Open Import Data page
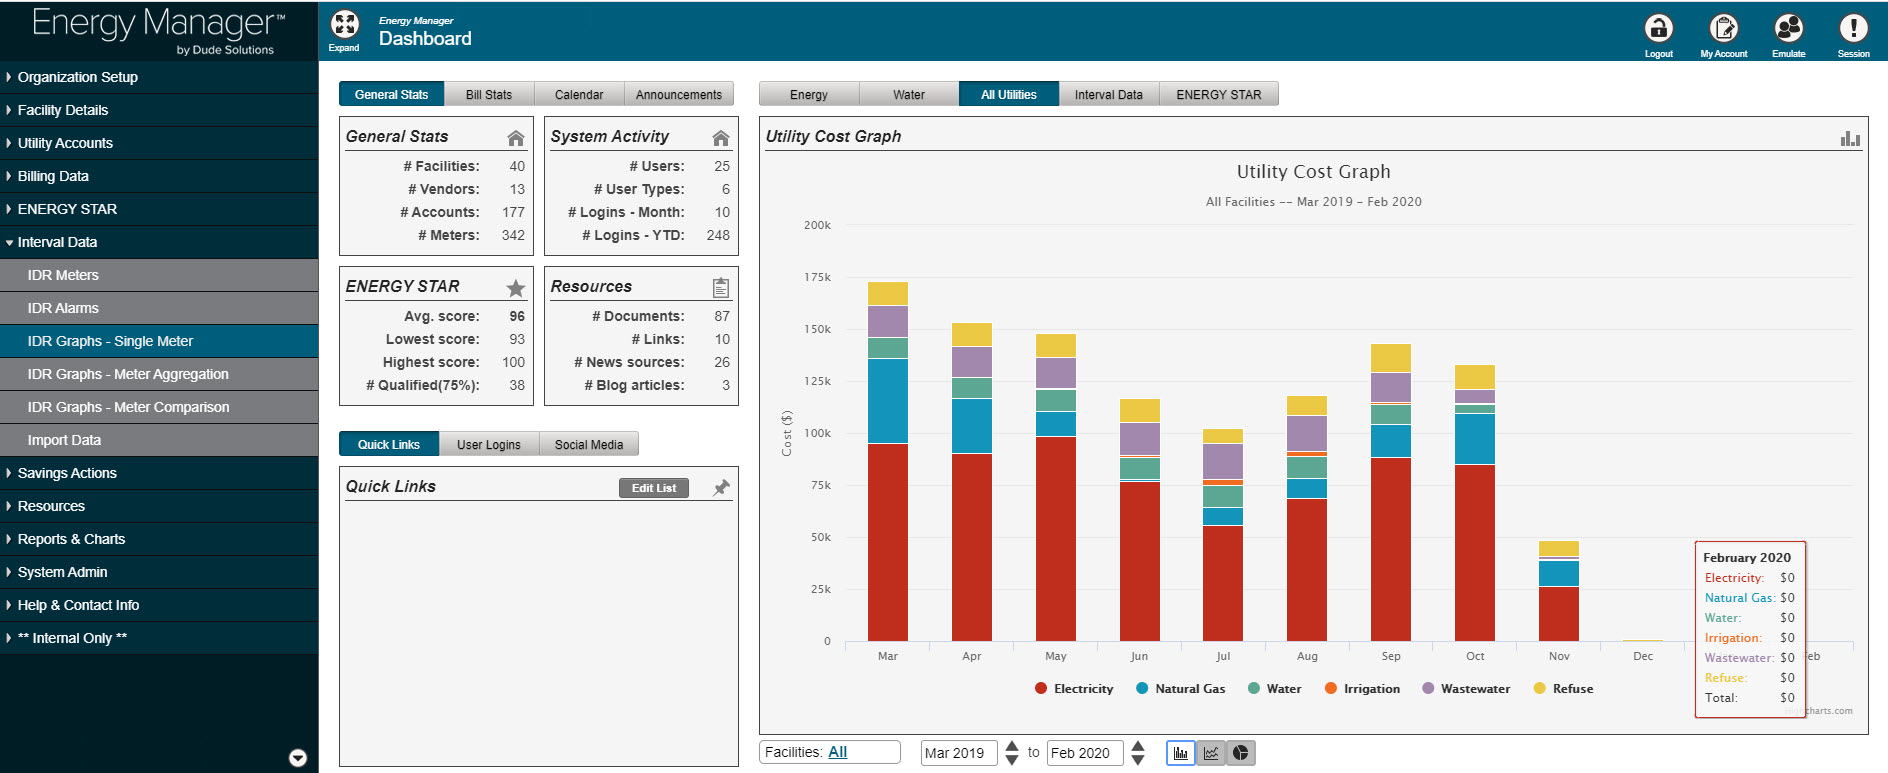The width and height of the screenshot is (1888, 773). coord(159,440)
